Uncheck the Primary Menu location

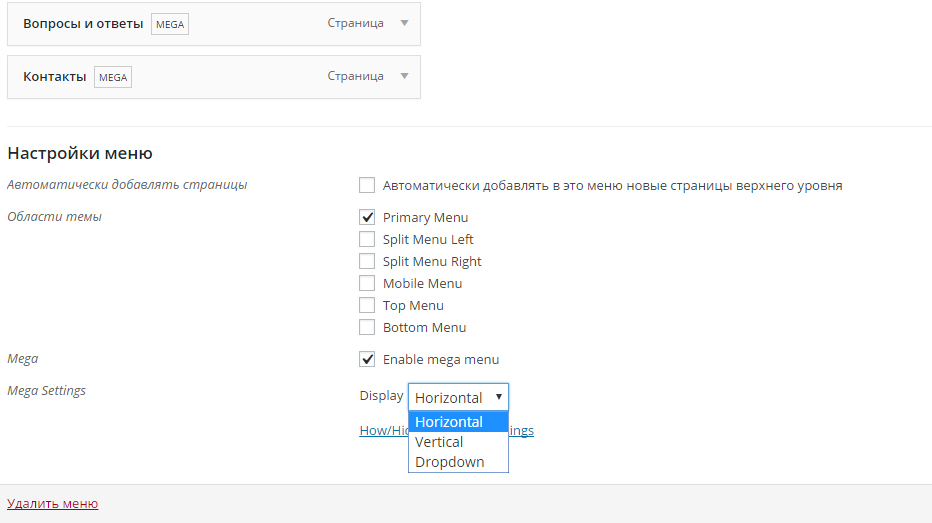(x=367, y=217)
